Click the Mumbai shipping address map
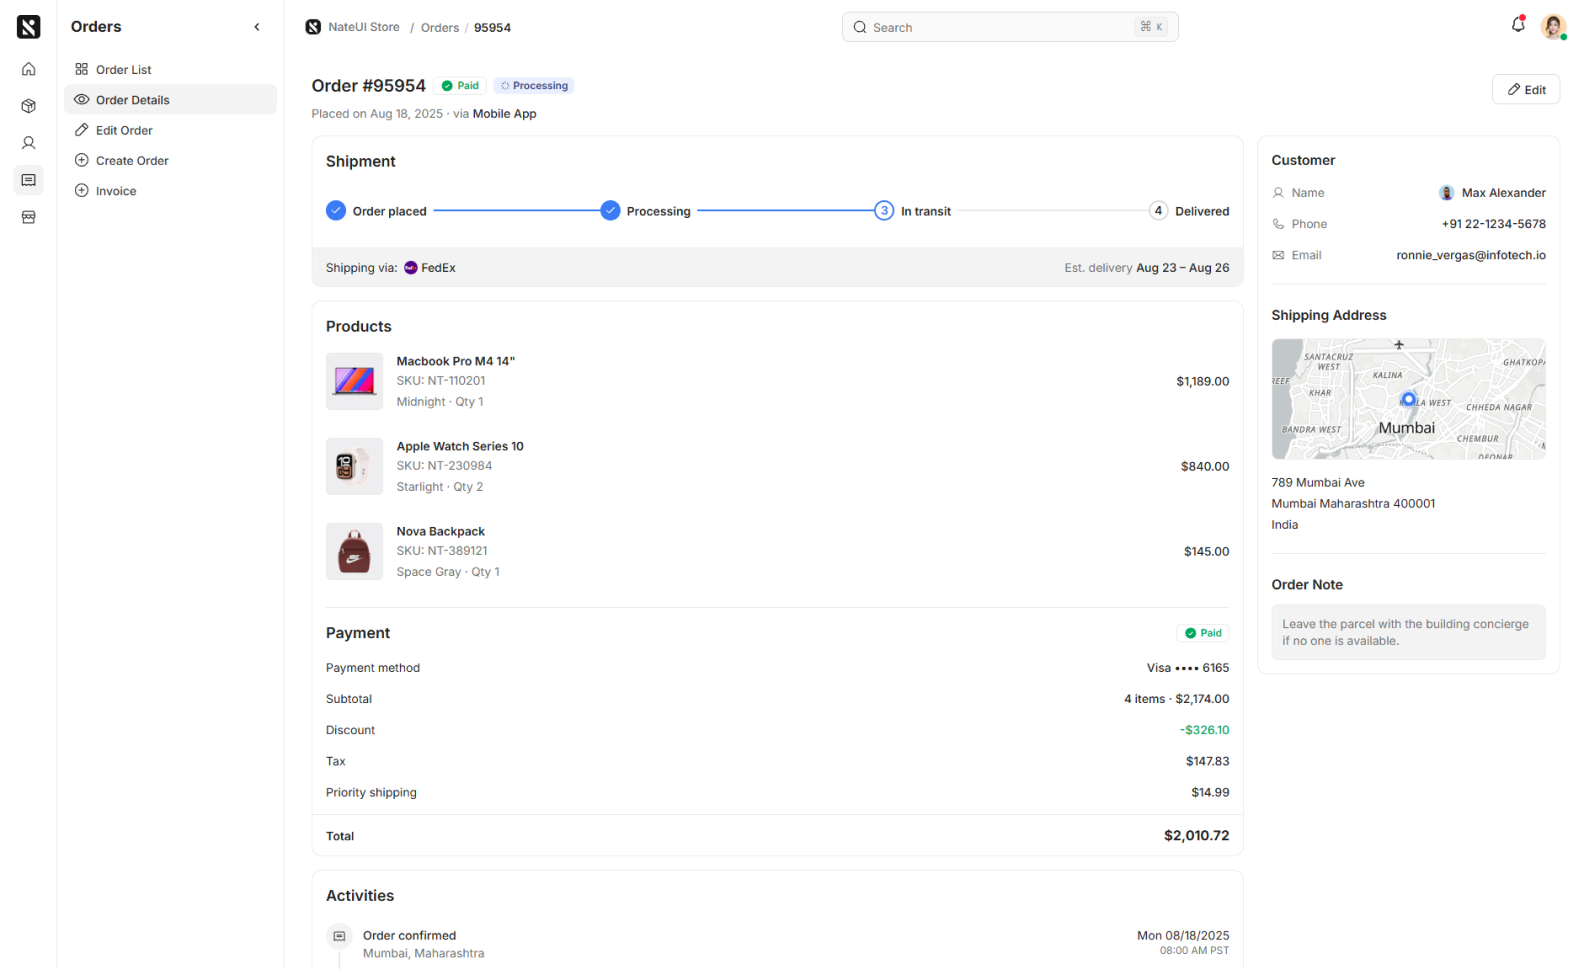This screenshot has width=1584, height=969. click(1408, 399)
